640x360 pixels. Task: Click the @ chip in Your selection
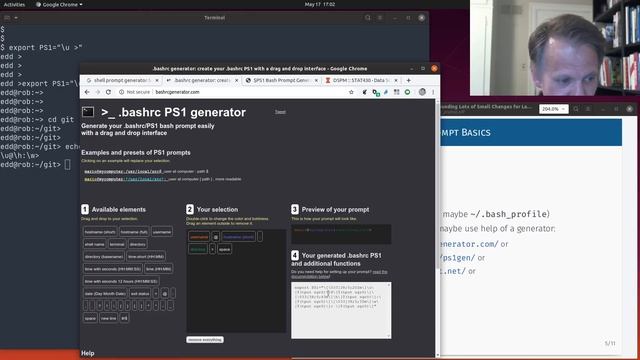pos(216,237)
